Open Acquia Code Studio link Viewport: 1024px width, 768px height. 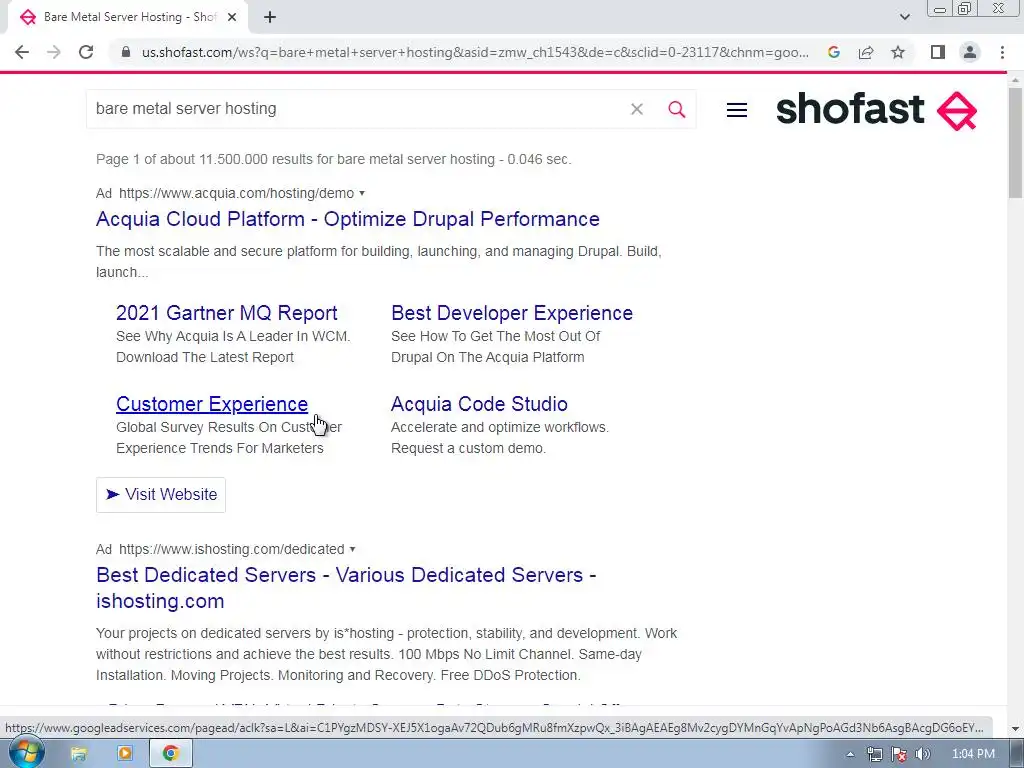pos(479,404)
